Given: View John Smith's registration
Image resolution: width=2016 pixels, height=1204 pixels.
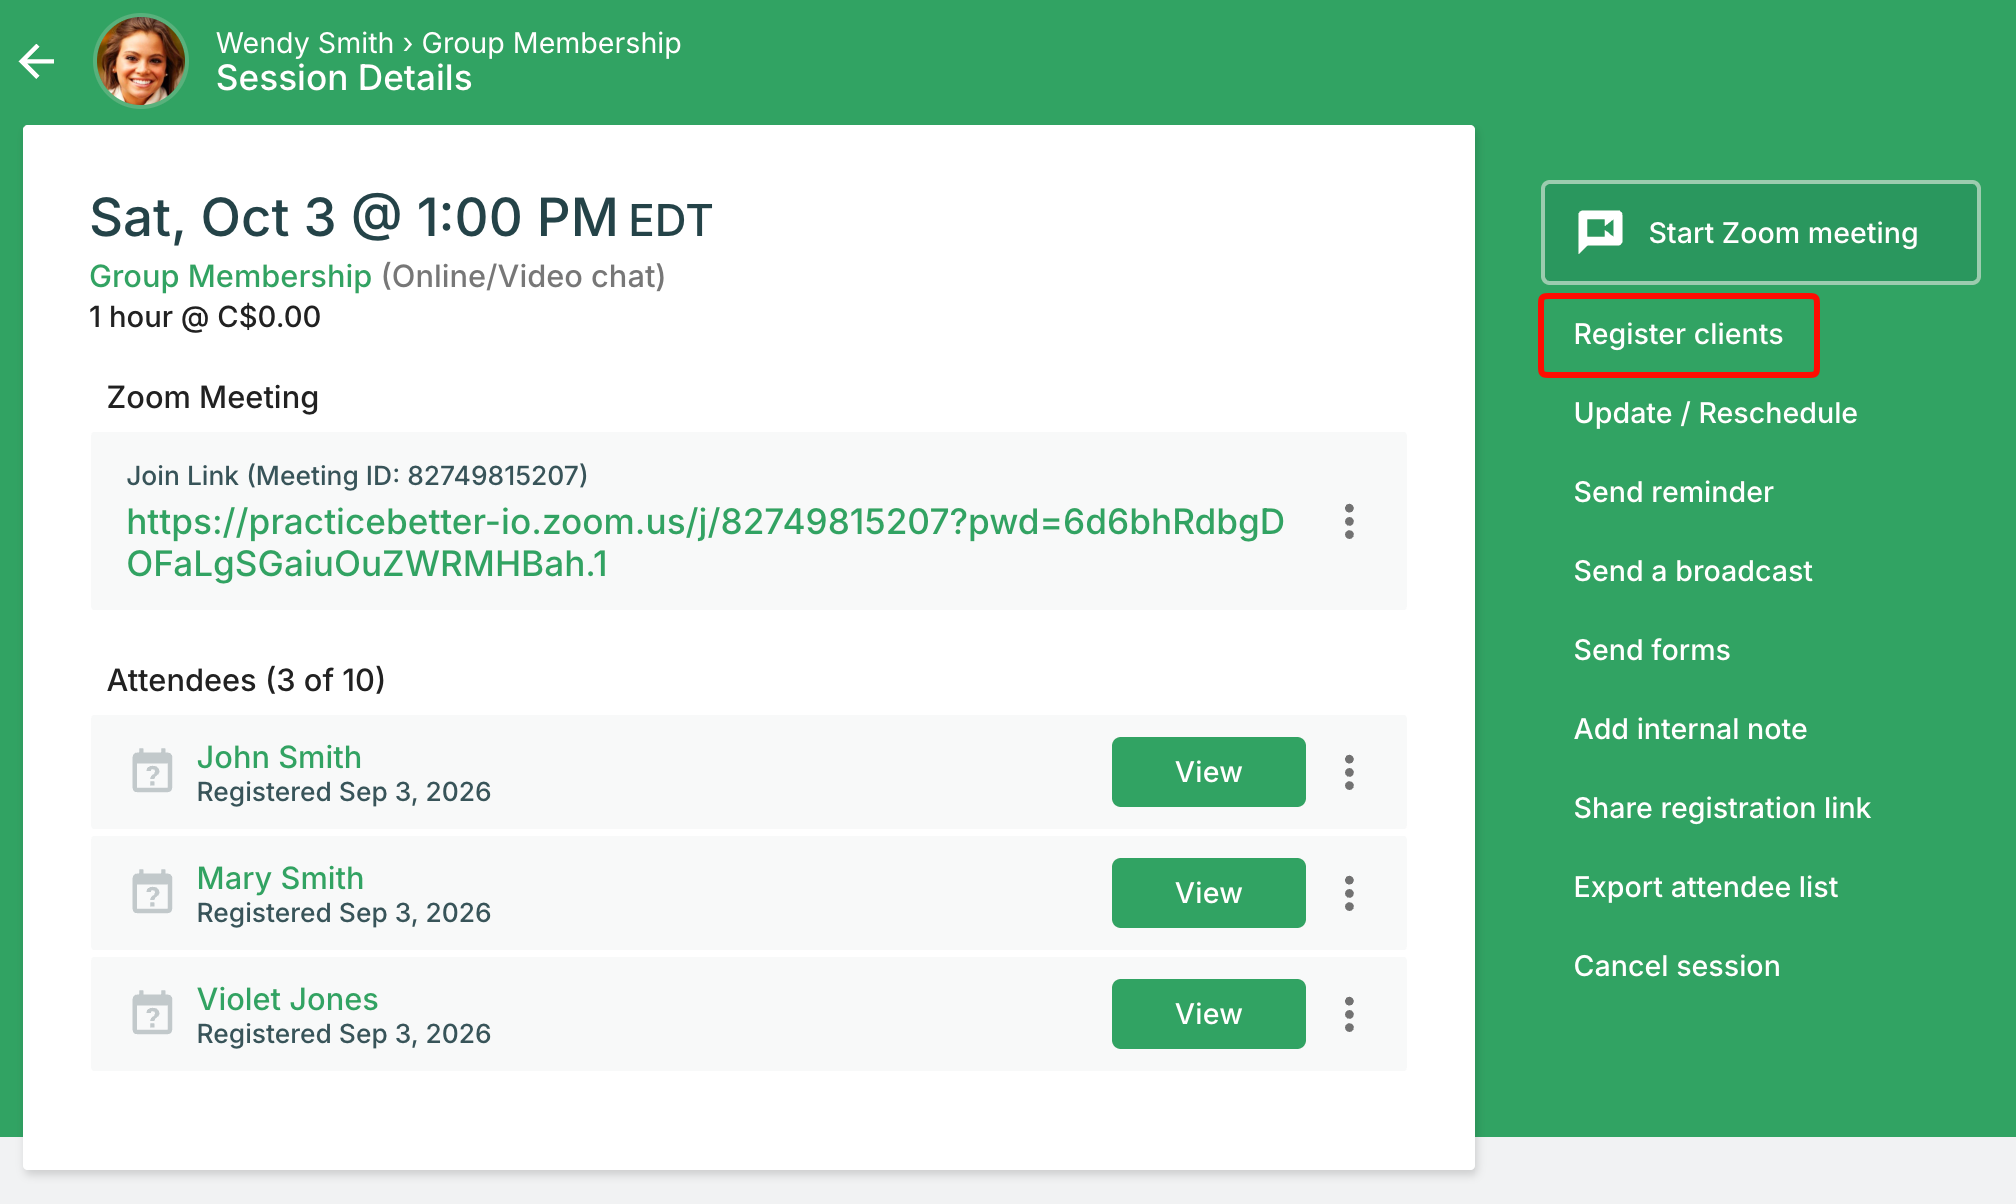Looking at the screenshot, I should (1208, 772).
